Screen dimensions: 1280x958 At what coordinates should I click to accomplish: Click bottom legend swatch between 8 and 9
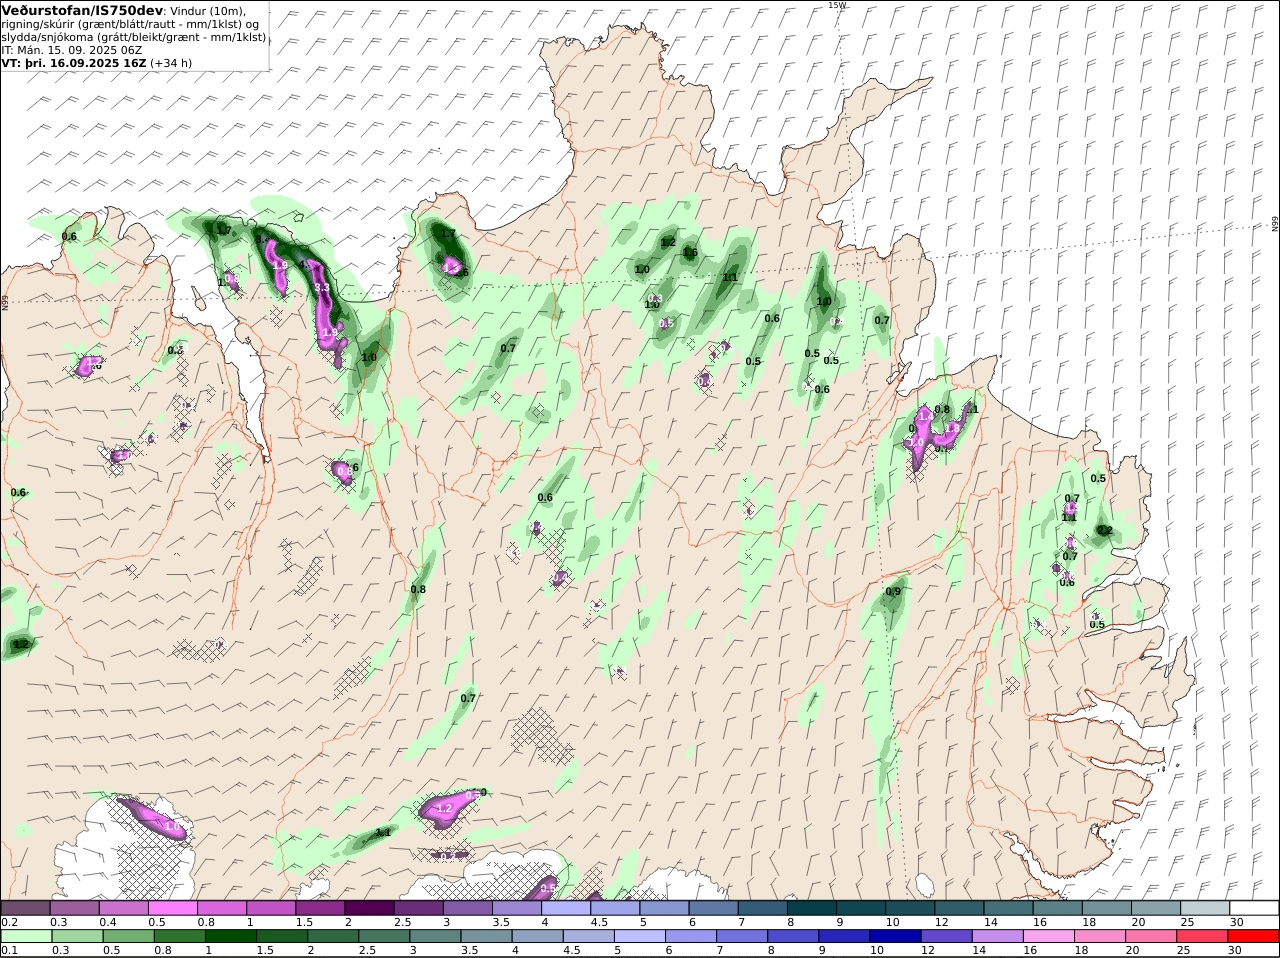click(793, 936)
